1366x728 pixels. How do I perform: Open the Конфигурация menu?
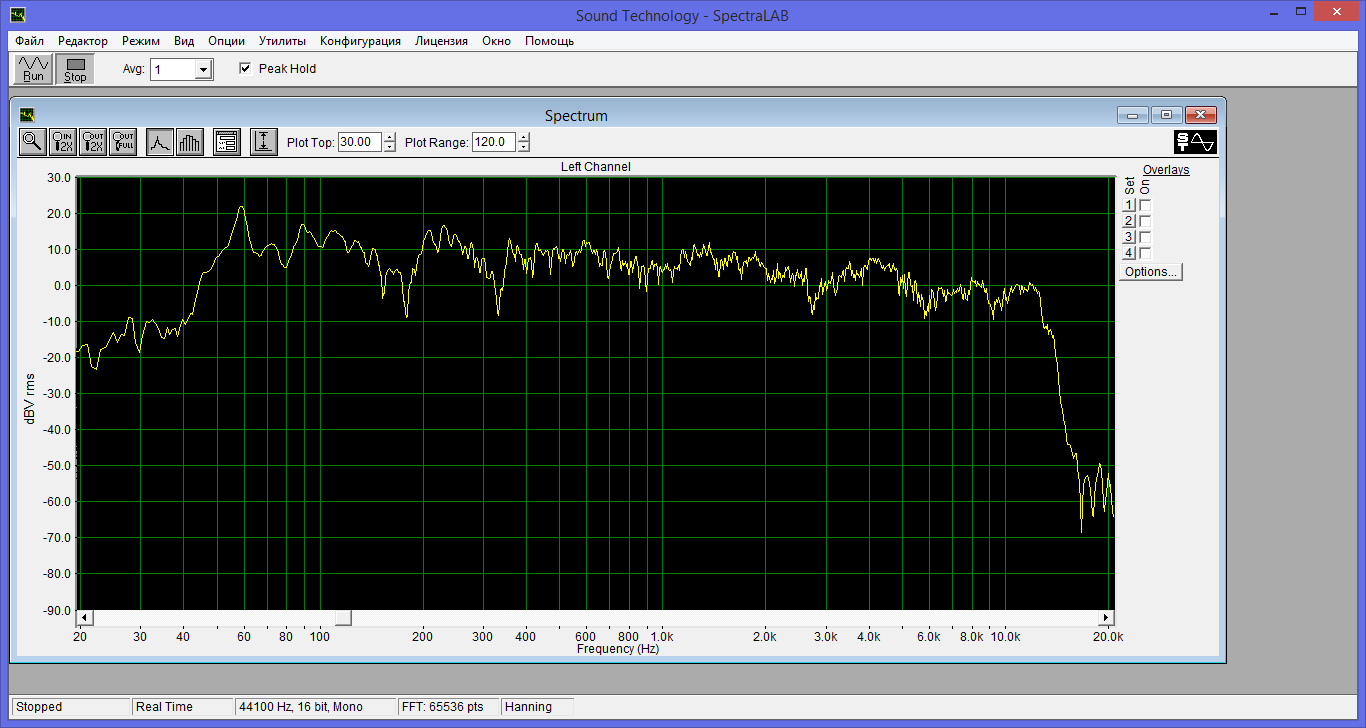pos(361,41)
